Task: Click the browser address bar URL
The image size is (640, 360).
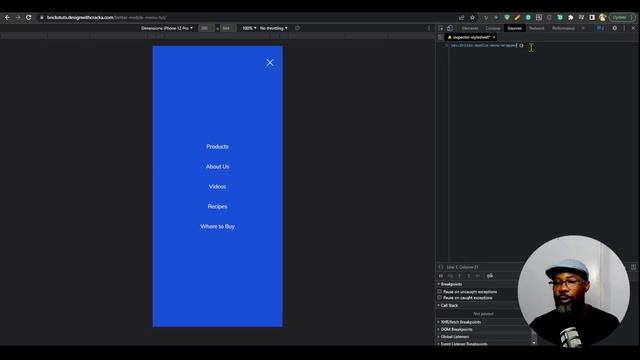Action: 106,18
